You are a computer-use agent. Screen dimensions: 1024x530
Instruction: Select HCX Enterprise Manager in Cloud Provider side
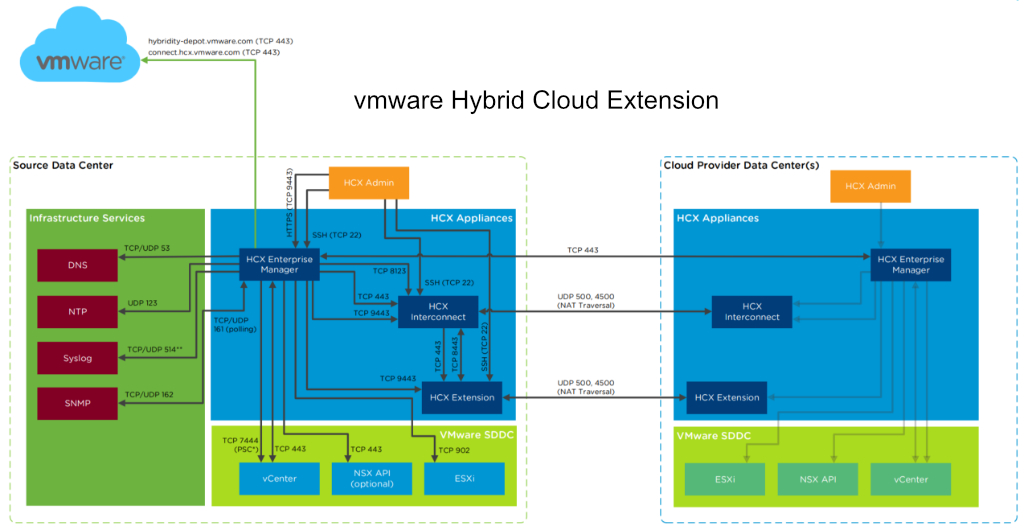pos(909,264)
